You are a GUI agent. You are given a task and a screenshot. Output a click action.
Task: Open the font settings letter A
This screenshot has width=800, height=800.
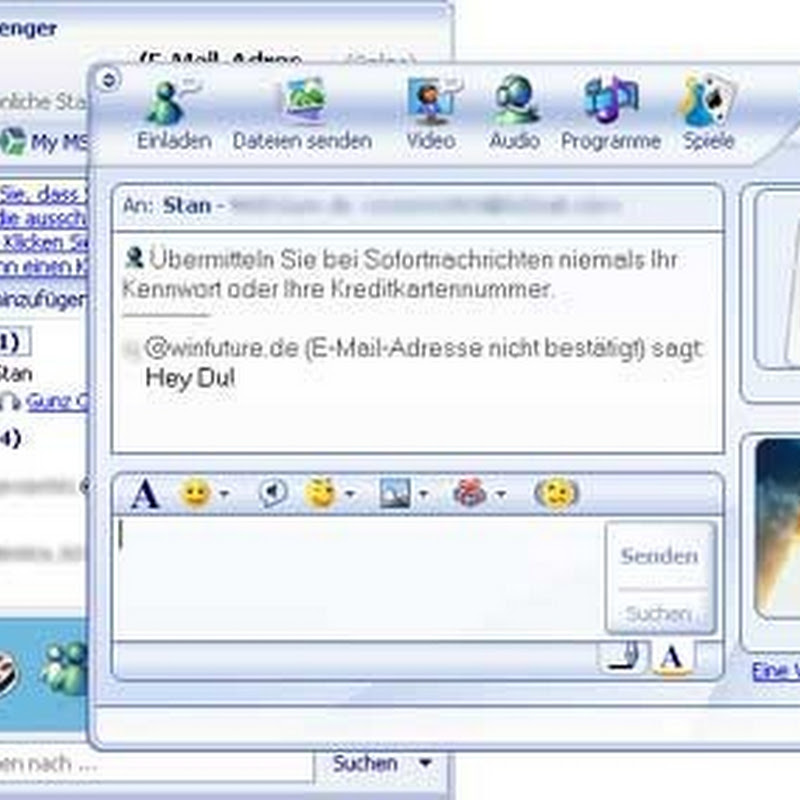(x=145, y=494)
